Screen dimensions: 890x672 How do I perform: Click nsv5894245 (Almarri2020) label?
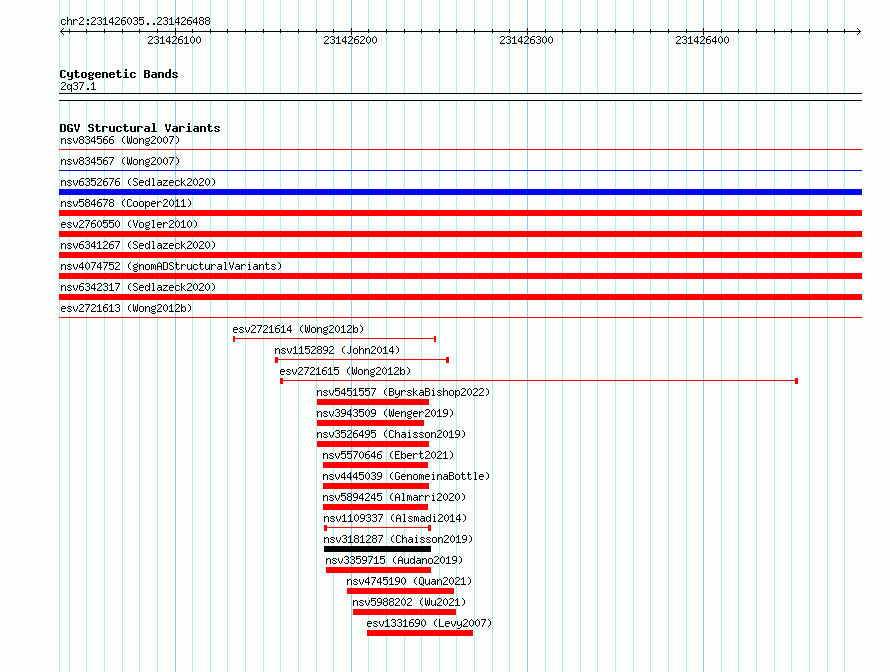[394, 497]
